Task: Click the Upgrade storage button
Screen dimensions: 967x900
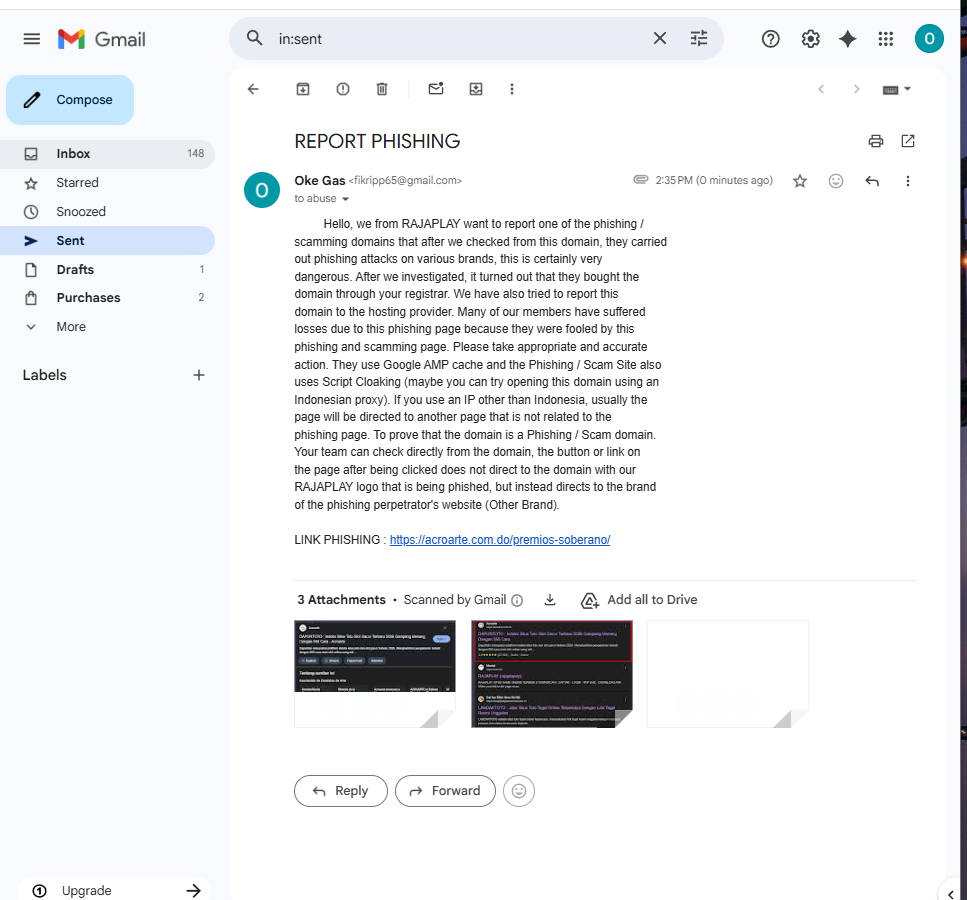Action: pyautogui.click(x=115, y=890)
